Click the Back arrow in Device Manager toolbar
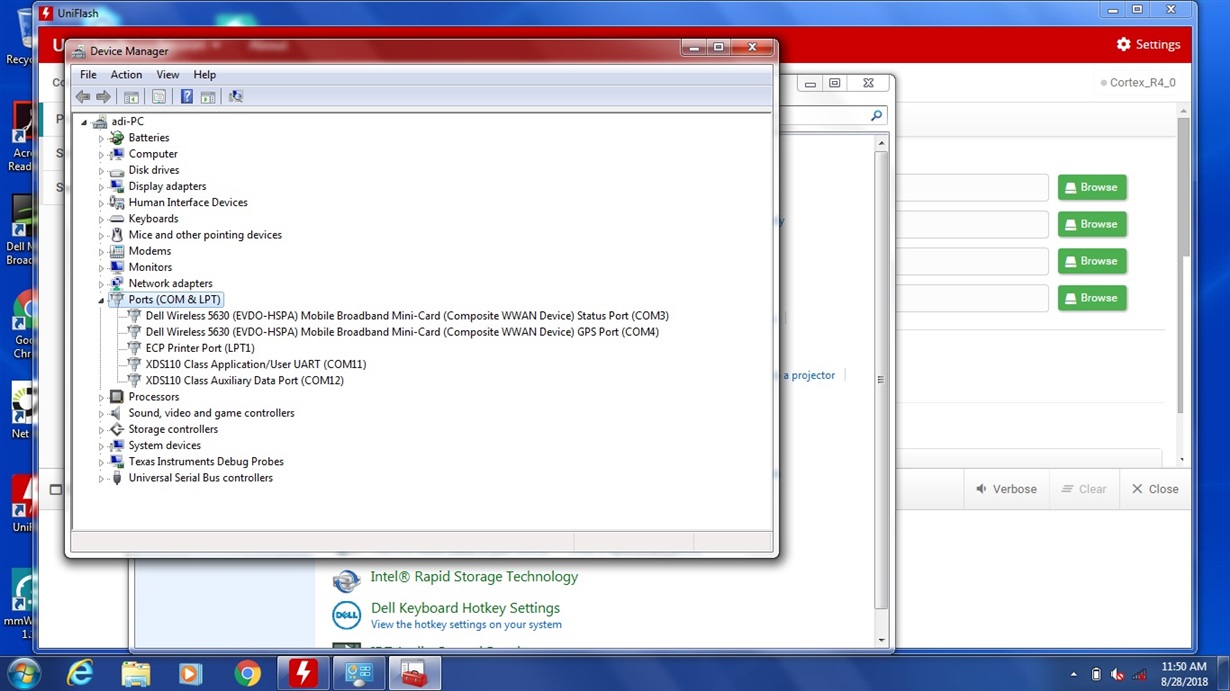Image resolution: width=1230 pixels, height=691 pixels. coord(83,97)
